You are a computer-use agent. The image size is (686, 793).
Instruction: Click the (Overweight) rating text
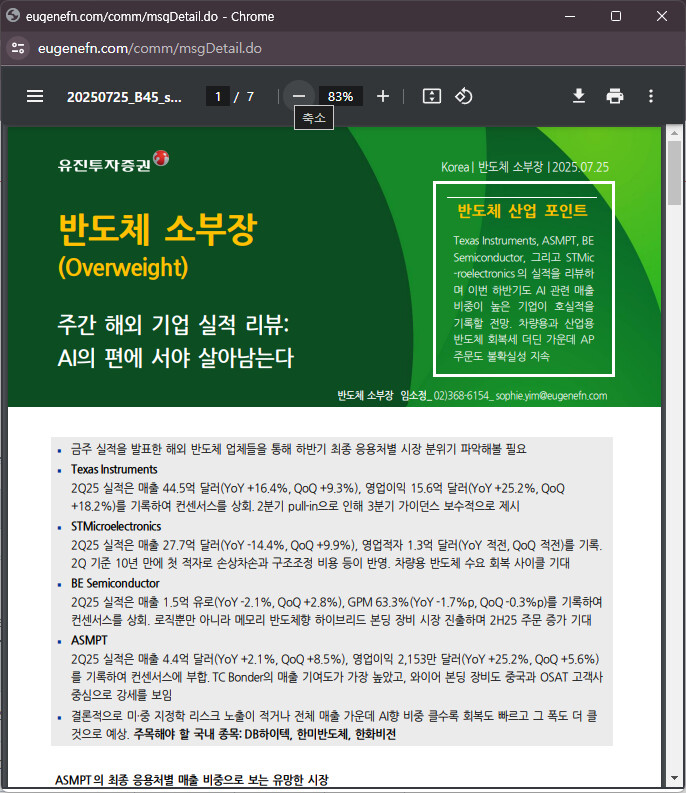pyautogui.click(x=123, y=267)
